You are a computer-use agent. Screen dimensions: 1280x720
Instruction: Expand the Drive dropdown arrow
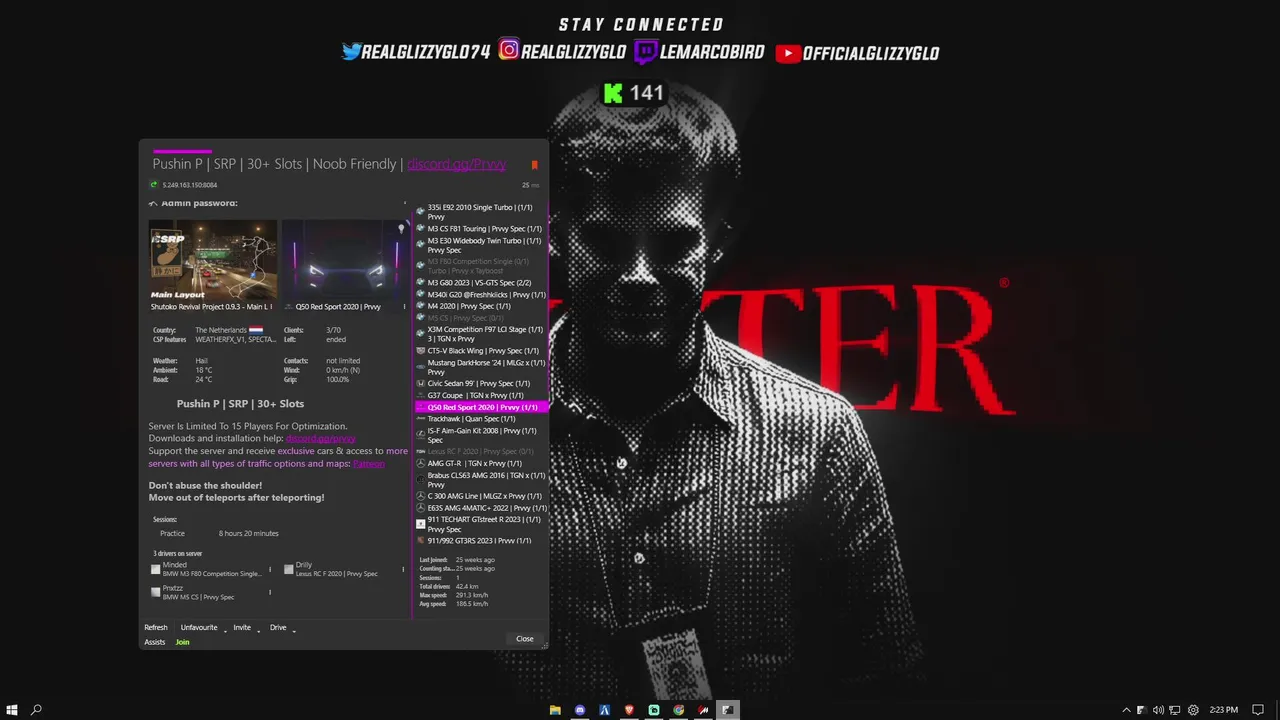(x=294, y=630)
